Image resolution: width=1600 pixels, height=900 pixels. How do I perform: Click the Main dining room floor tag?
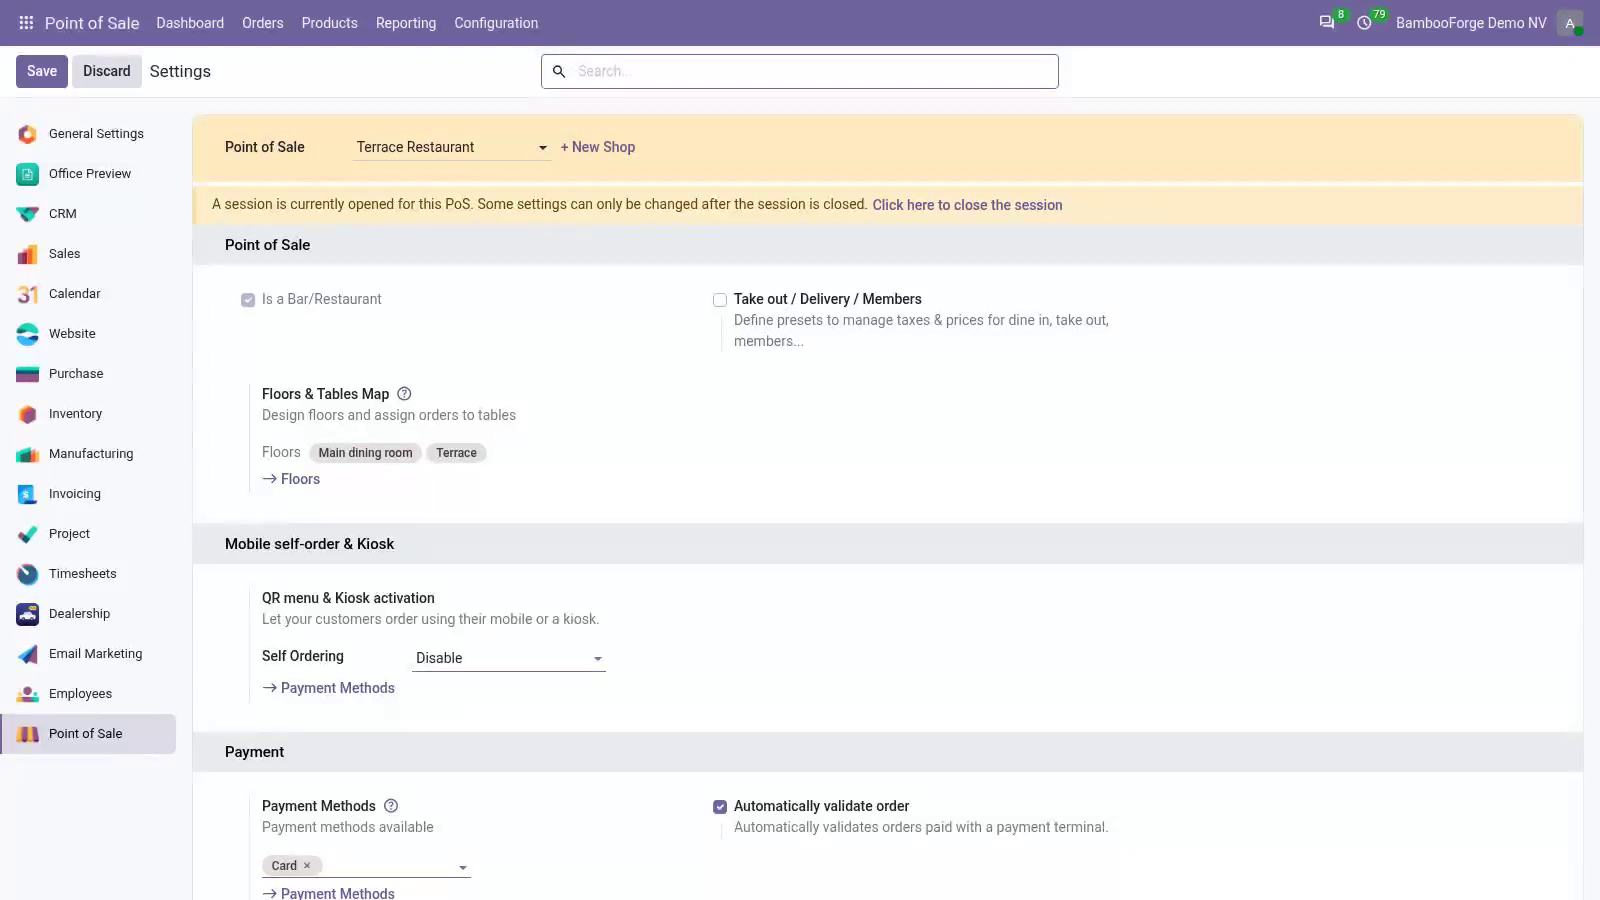[365, 453]
